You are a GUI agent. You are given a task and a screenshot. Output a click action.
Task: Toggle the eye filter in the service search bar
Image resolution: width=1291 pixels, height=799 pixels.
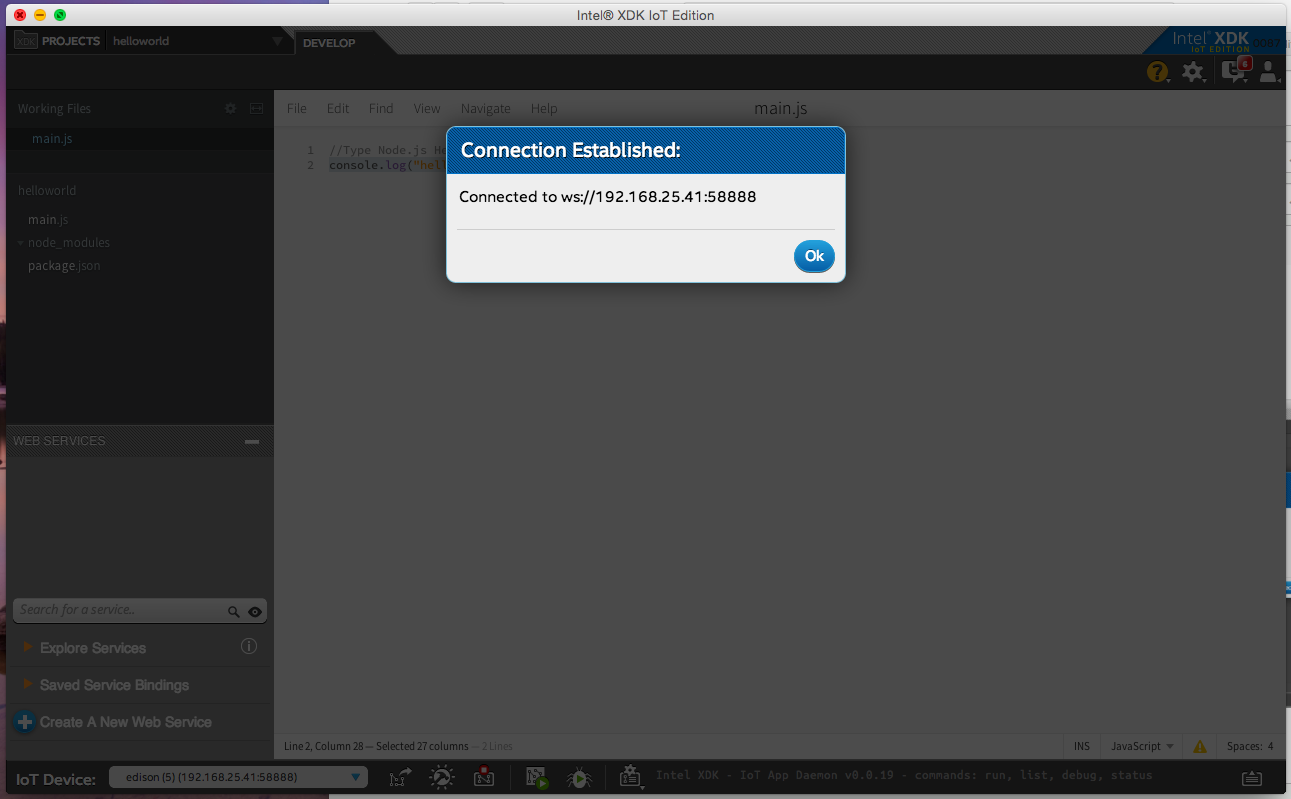tap(255, 610)
